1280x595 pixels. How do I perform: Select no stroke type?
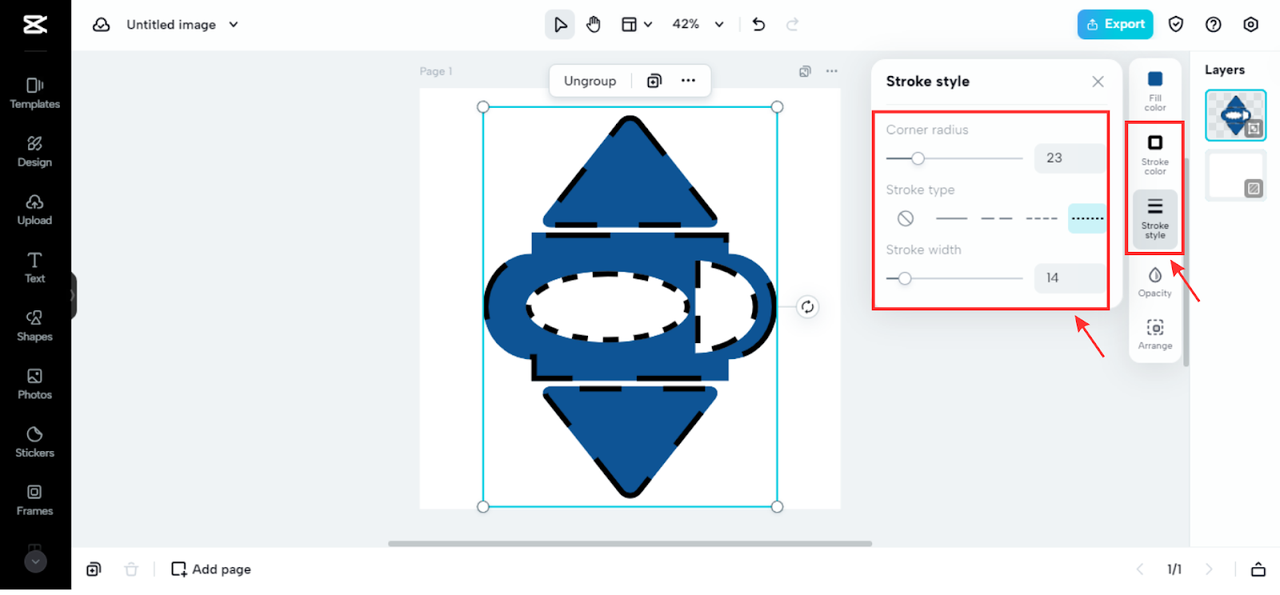[x=906, y=218]
